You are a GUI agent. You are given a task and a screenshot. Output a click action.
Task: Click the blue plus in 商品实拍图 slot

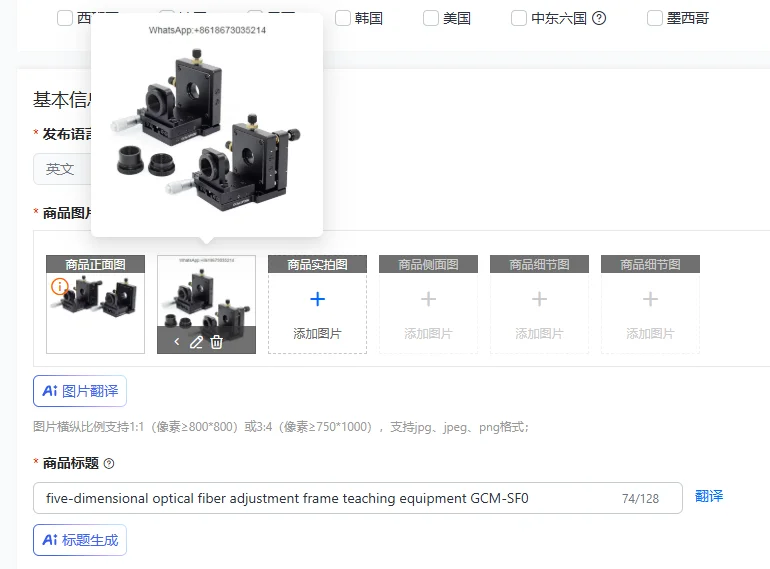coord(317,299)
